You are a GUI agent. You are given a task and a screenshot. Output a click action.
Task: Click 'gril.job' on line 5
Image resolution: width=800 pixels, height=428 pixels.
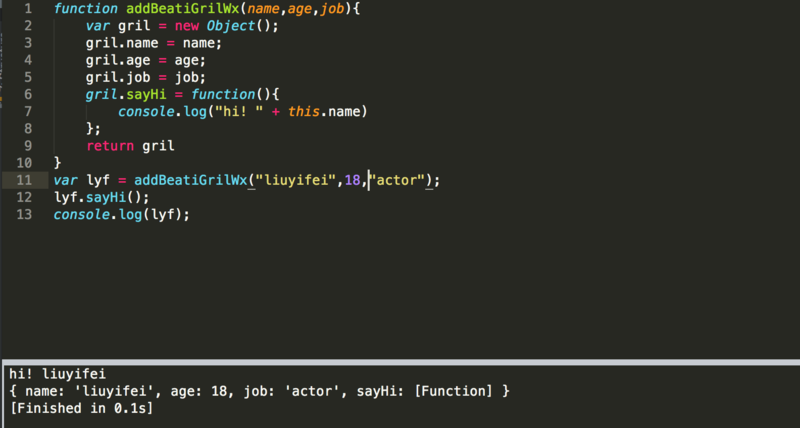(x=118, y=77)
